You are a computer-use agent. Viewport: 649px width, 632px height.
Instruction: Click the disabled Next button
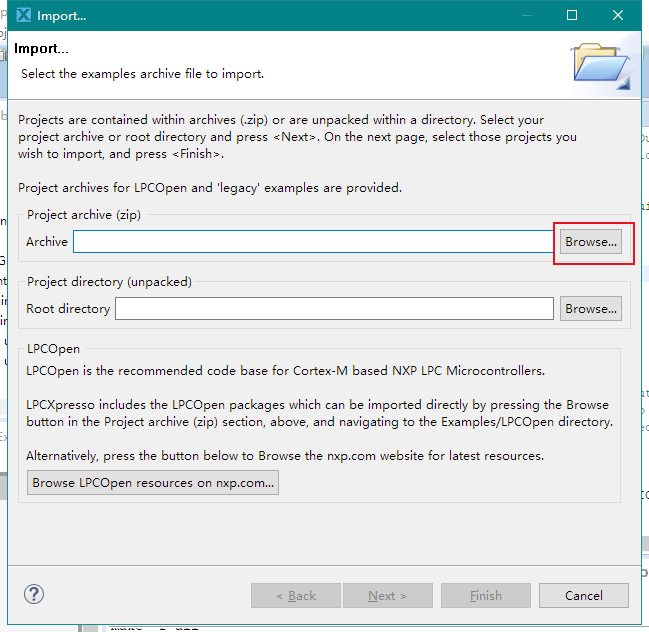(387, 596)
